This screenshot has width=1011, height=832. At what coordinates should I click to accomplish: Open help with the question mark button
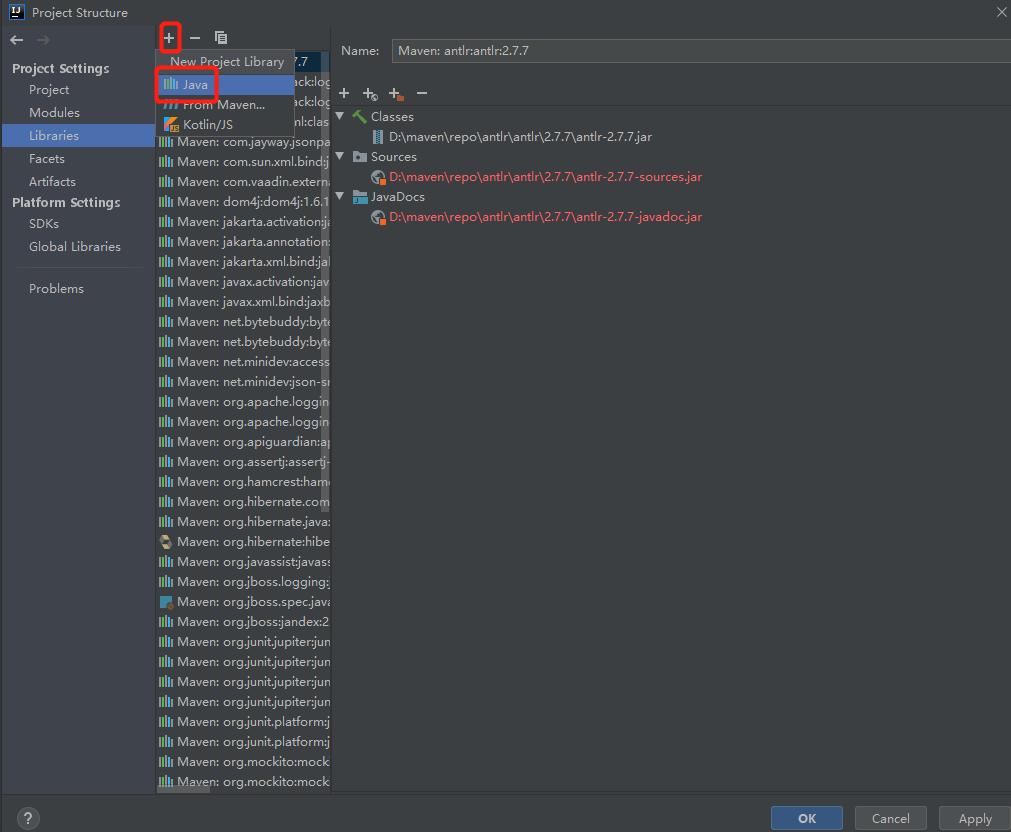tap(29, 818)
